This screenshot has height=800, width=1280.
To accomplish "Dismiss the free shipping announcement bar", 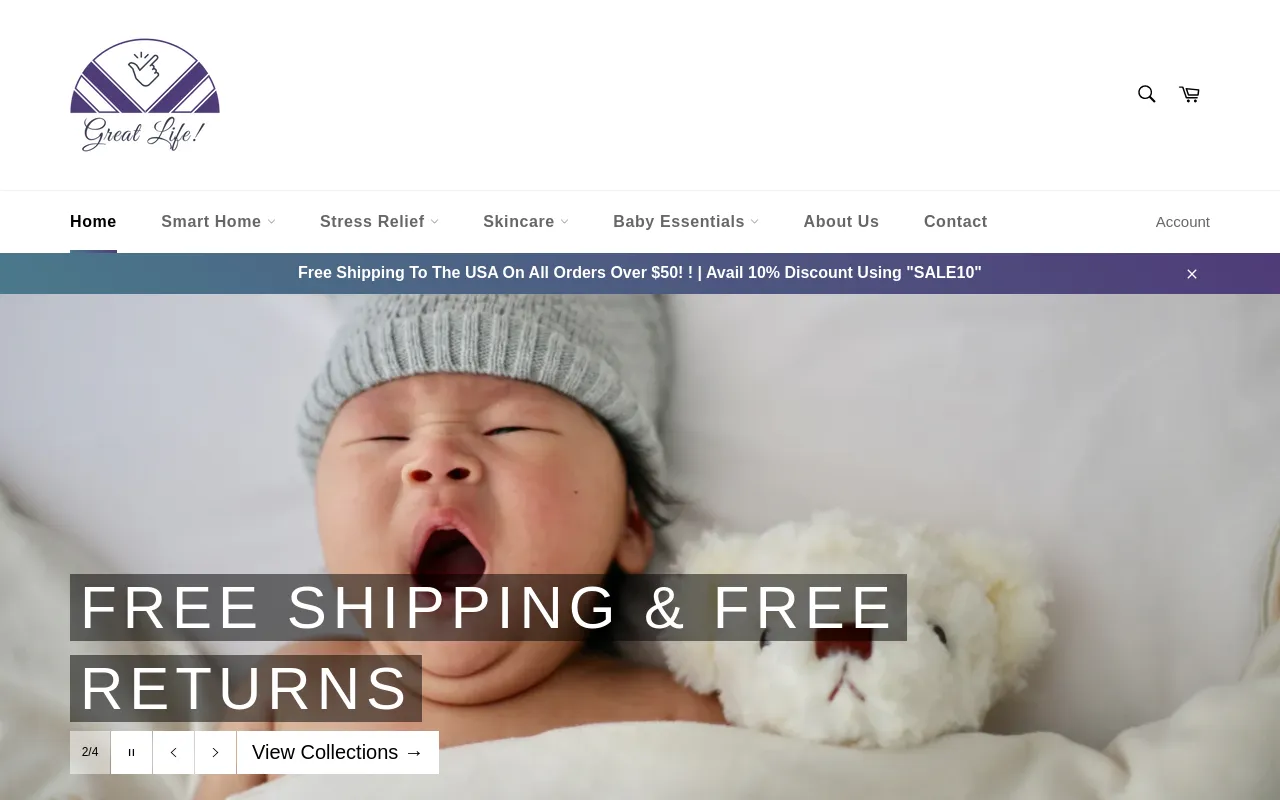I will (x=1192, y=274).
